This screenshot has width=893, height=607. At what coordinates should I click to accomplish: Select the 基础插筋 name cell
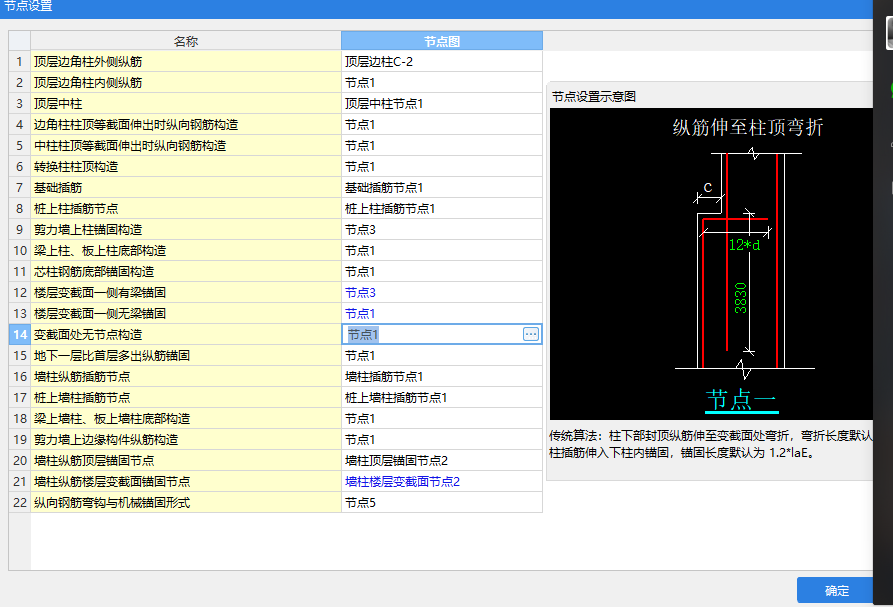(x=186, y=187)
